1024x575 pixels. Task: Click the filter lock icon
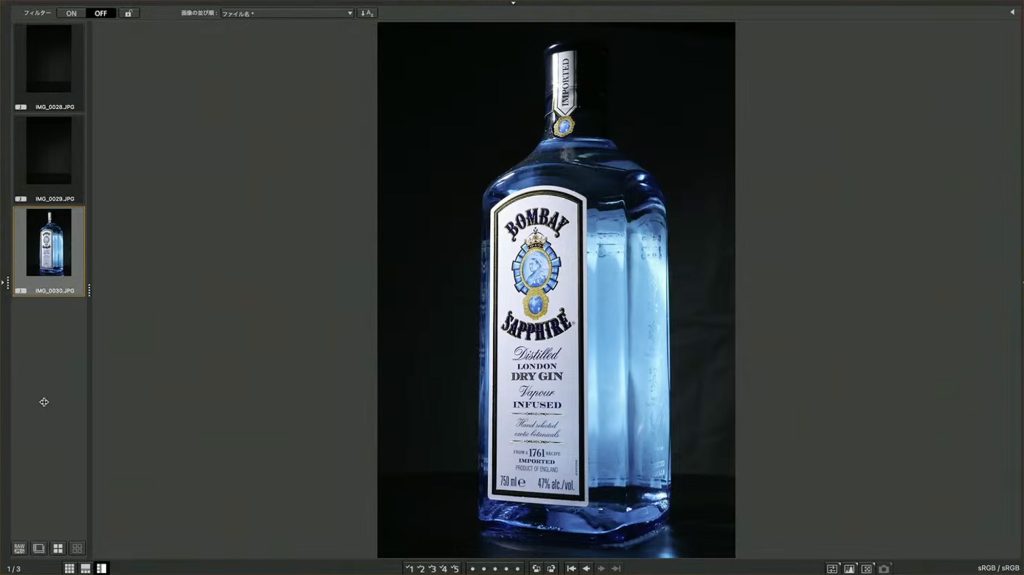[129, 13]
